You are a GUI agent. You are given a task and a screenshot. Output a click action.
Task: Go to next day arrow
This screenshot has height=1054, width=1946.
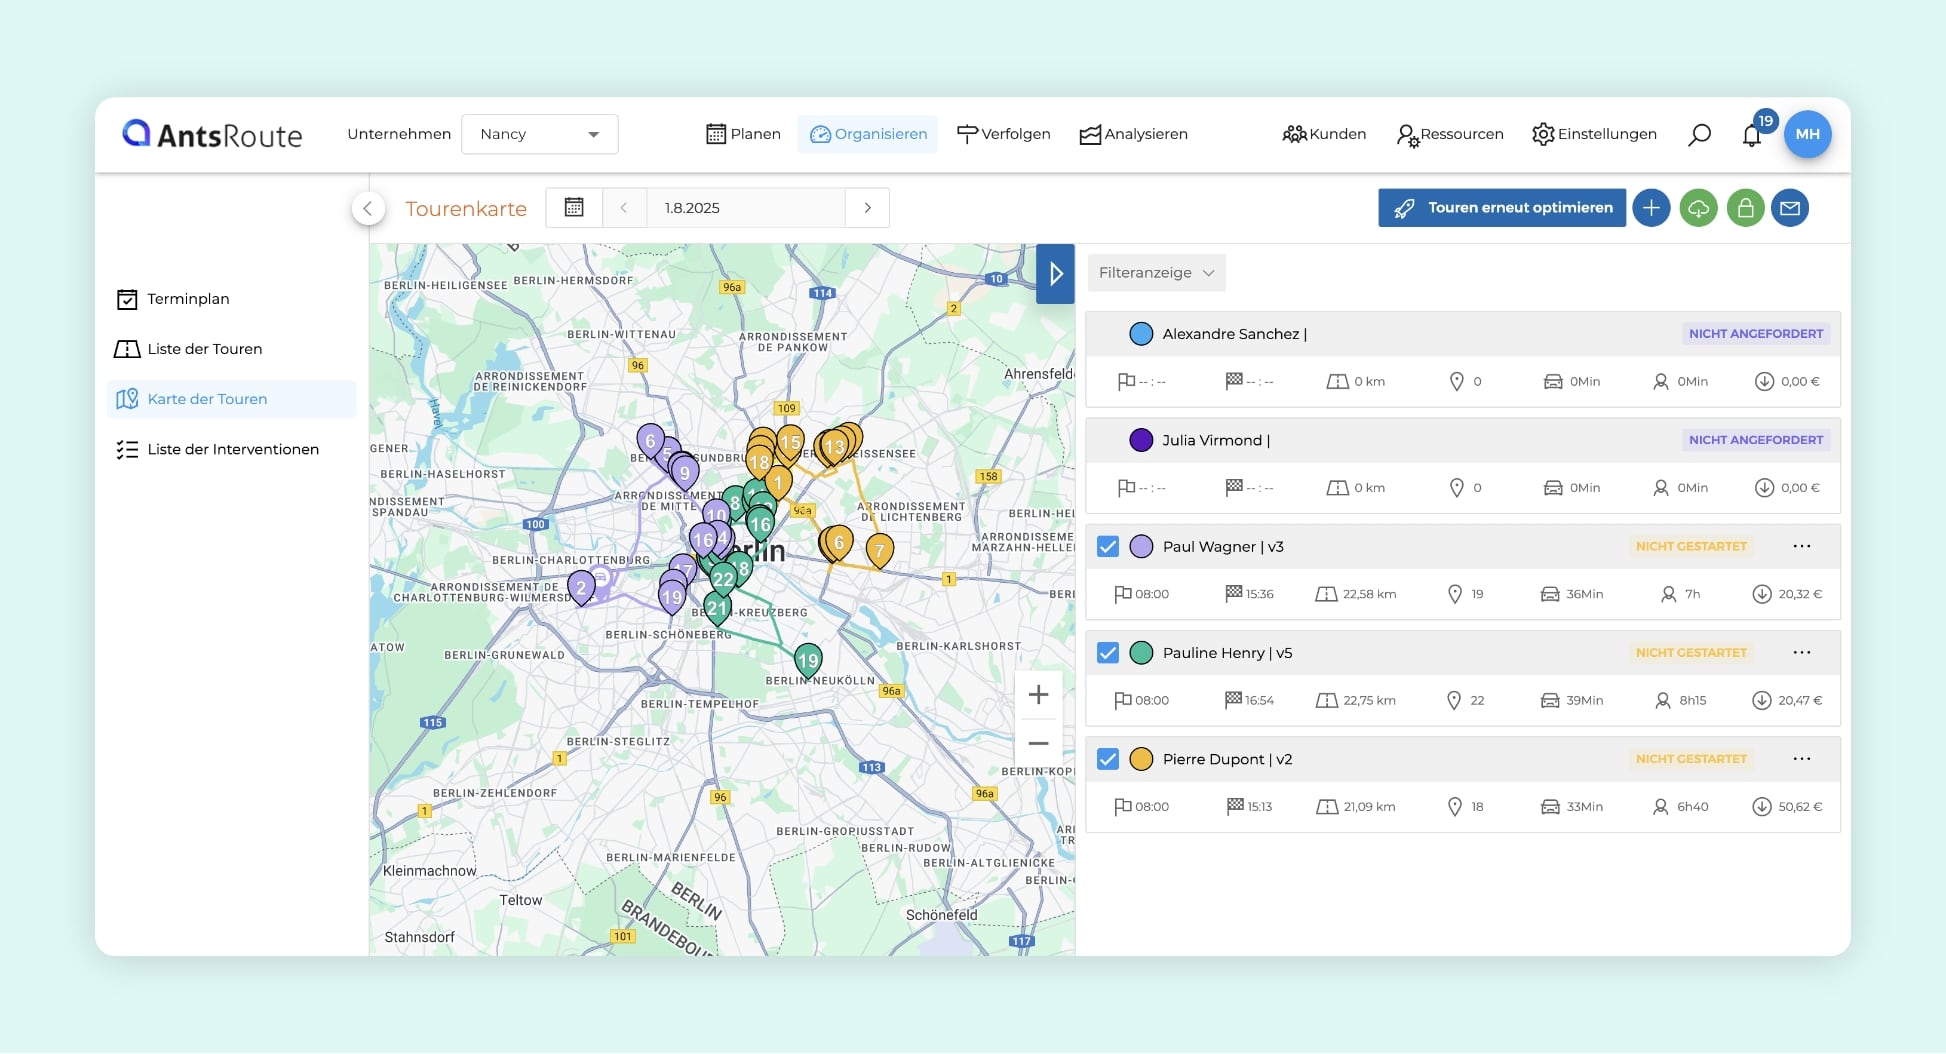[867, 208]
